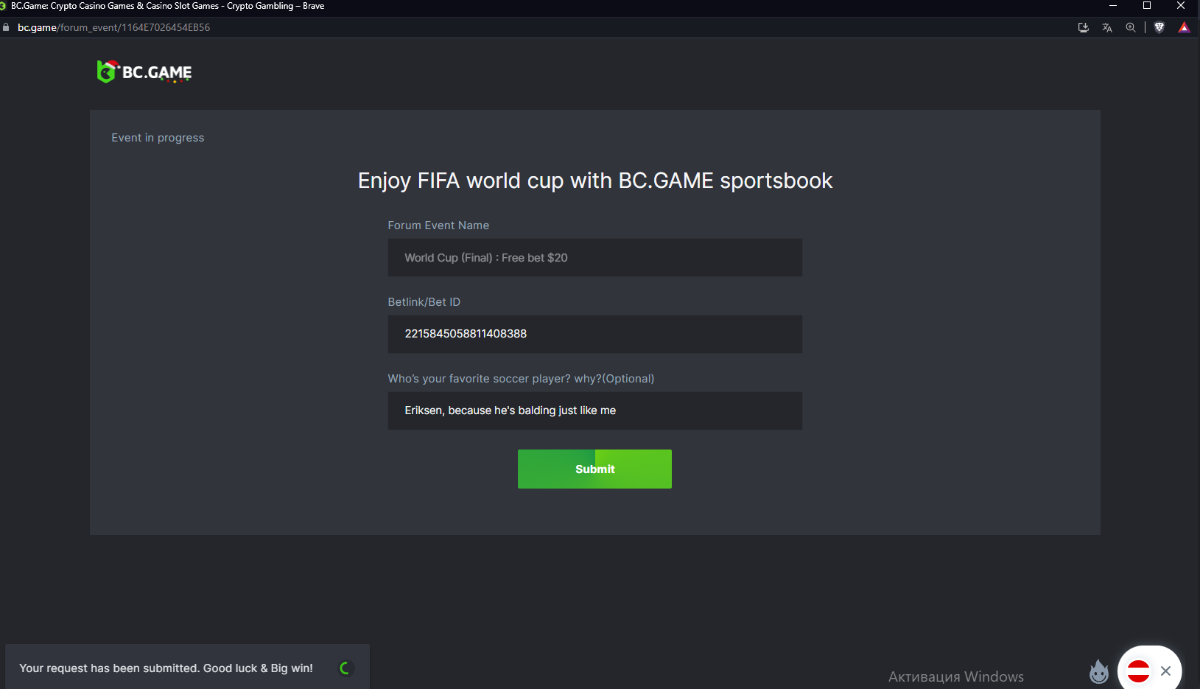Dismiss the flag widget with X

[1165, 671]
